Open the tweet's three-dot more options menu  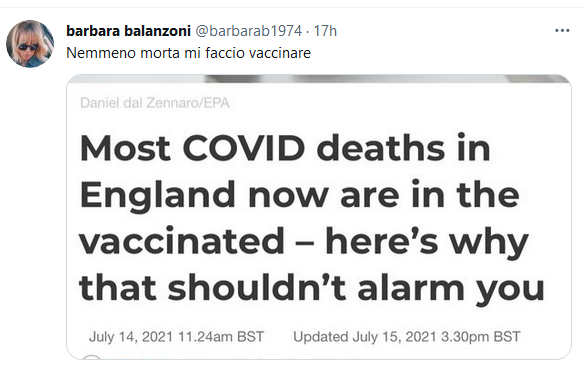click(x=562, y=31)
